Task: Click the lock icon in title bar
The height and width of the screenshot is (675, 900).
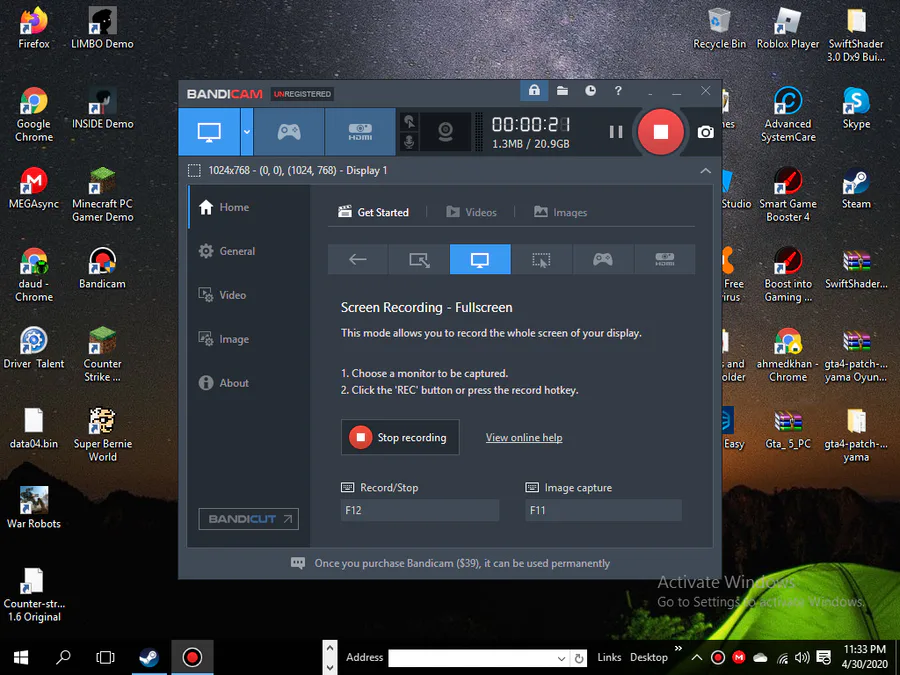Action: point(534,91)
